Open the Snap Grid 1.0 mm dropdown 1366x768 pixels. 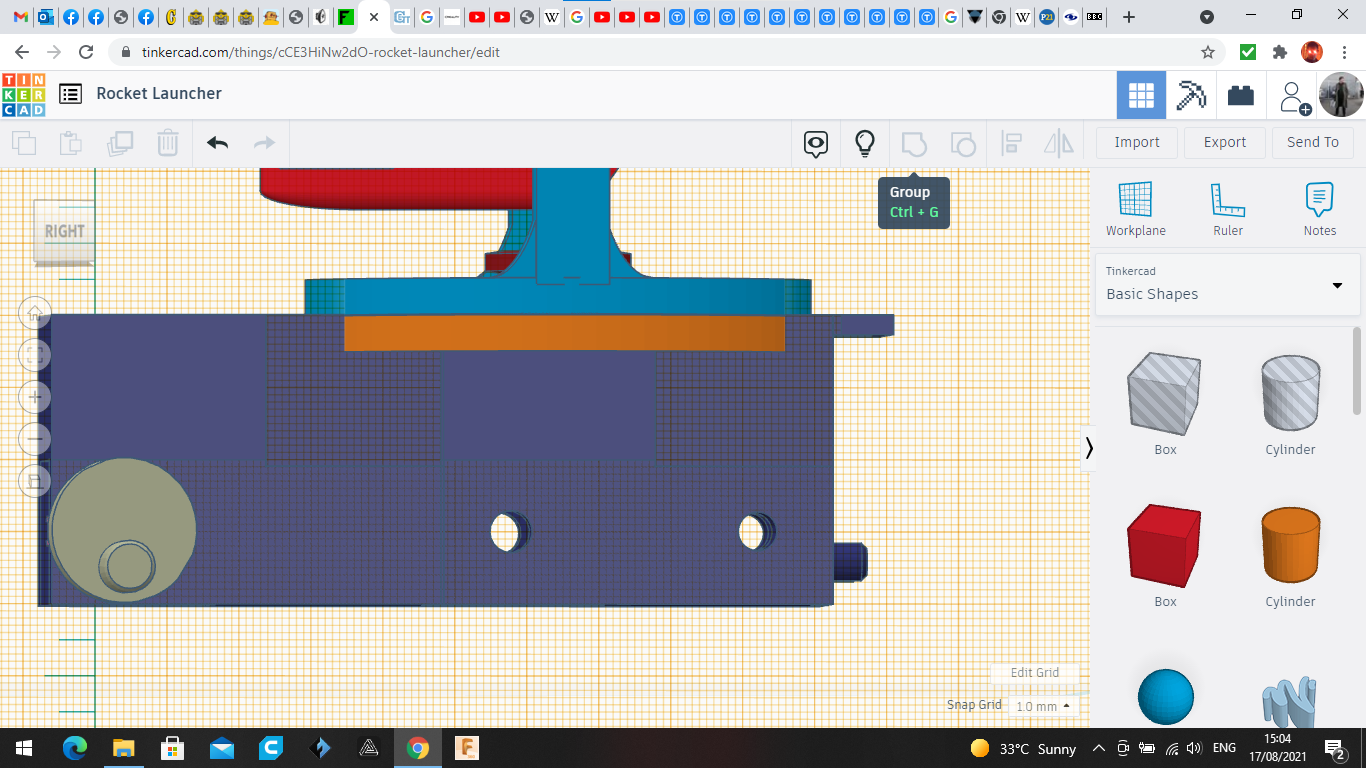tap(1042, 706)
